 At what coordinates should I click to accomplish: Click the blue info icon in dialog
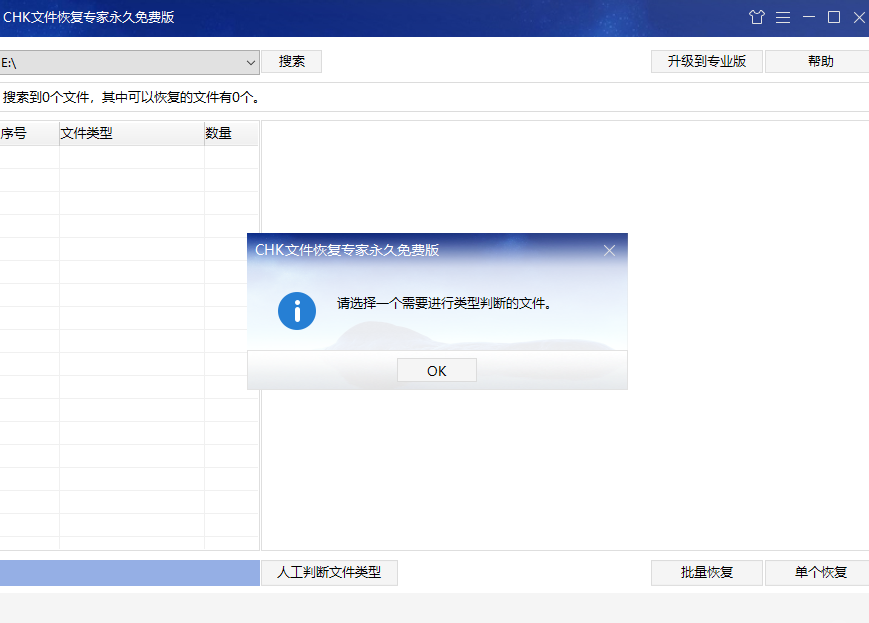pos(296,311)
